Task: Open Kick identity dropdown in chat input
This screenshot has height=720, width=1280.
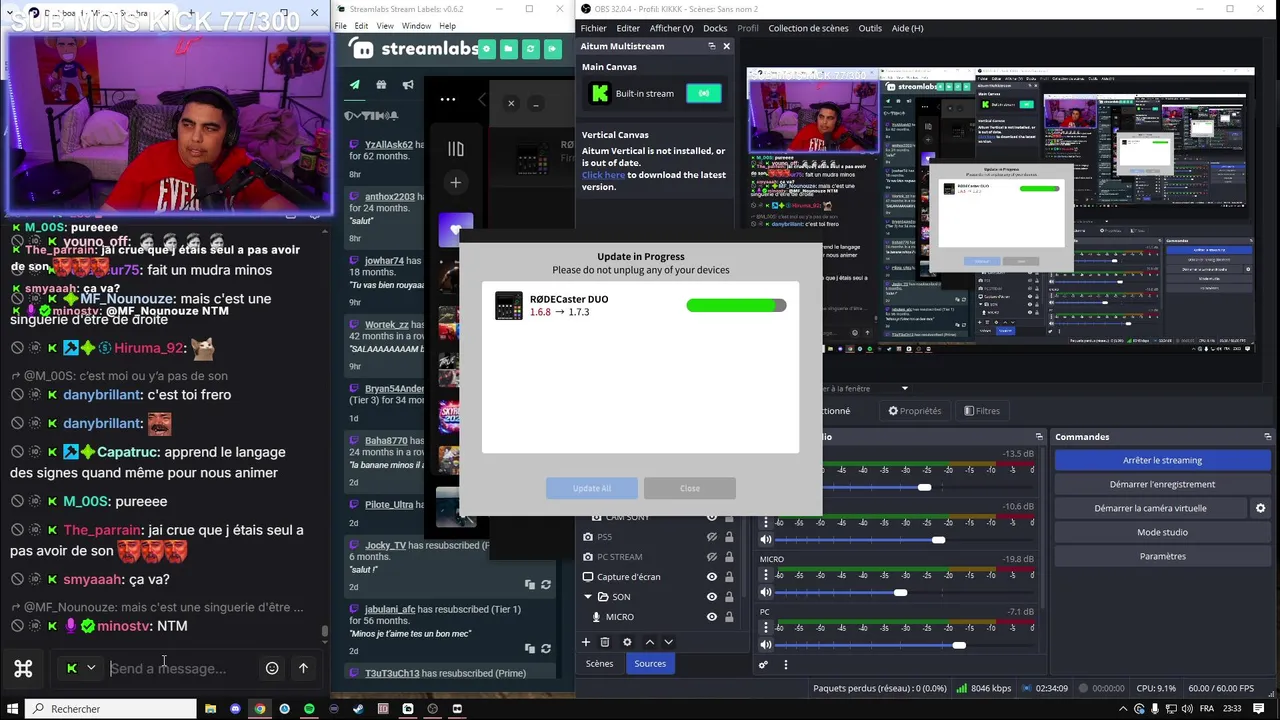Action: (81, 668)
